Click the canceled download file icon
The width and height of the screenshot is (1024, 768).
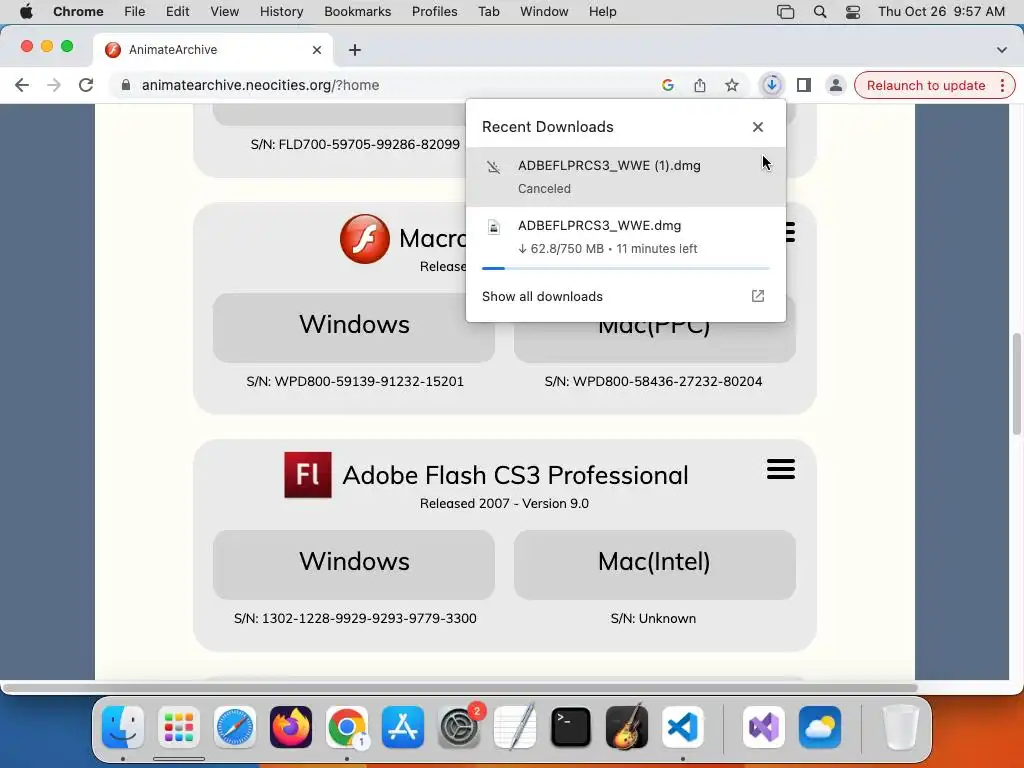click(494, 167)
